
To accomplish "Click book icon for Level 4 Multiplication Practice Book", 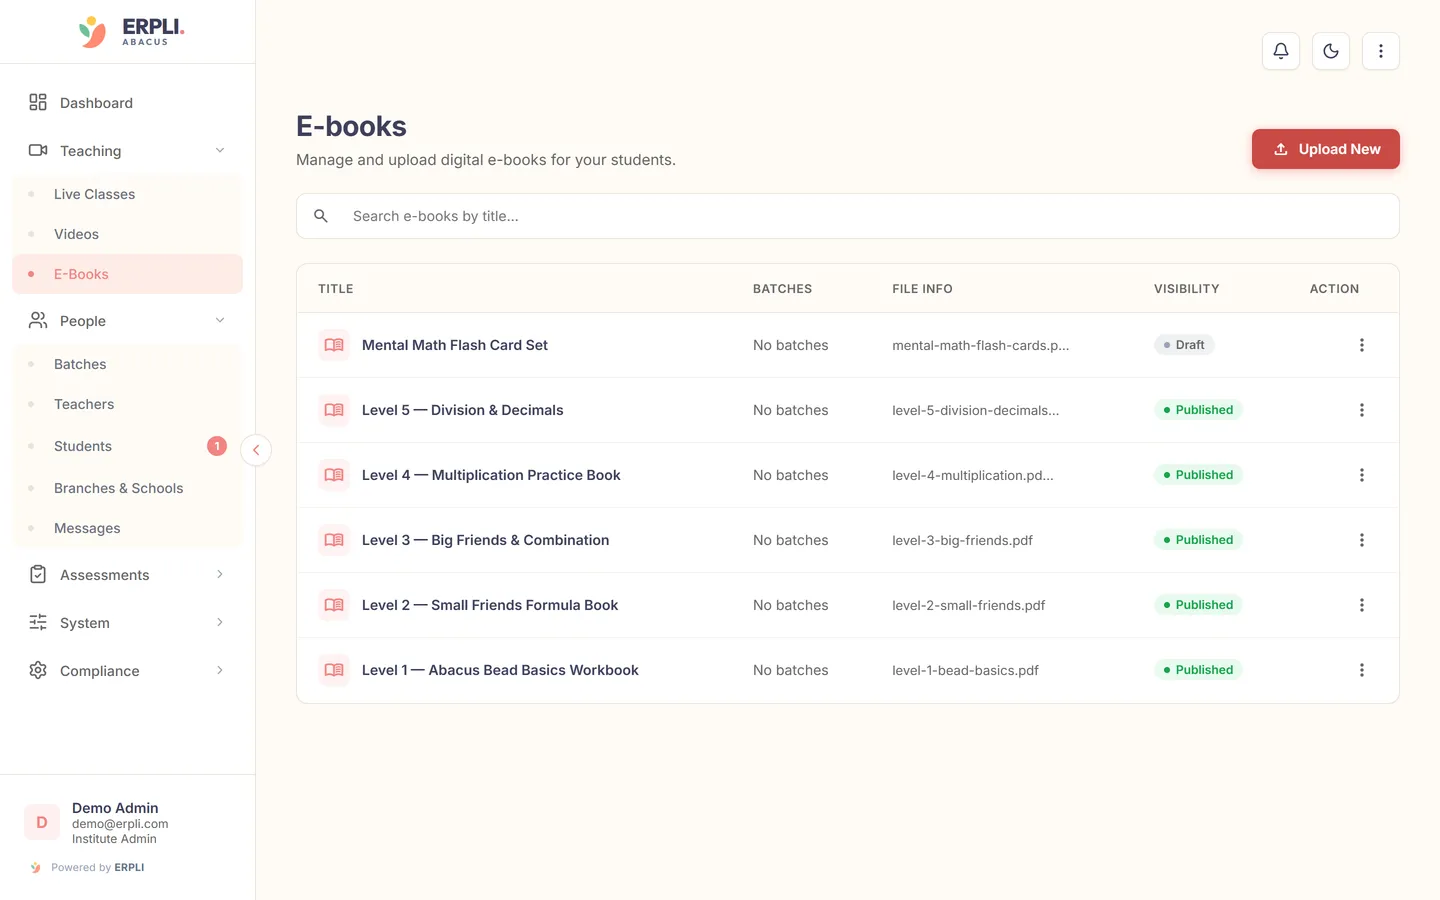I will pyautogui.click(x=334, y=475).
